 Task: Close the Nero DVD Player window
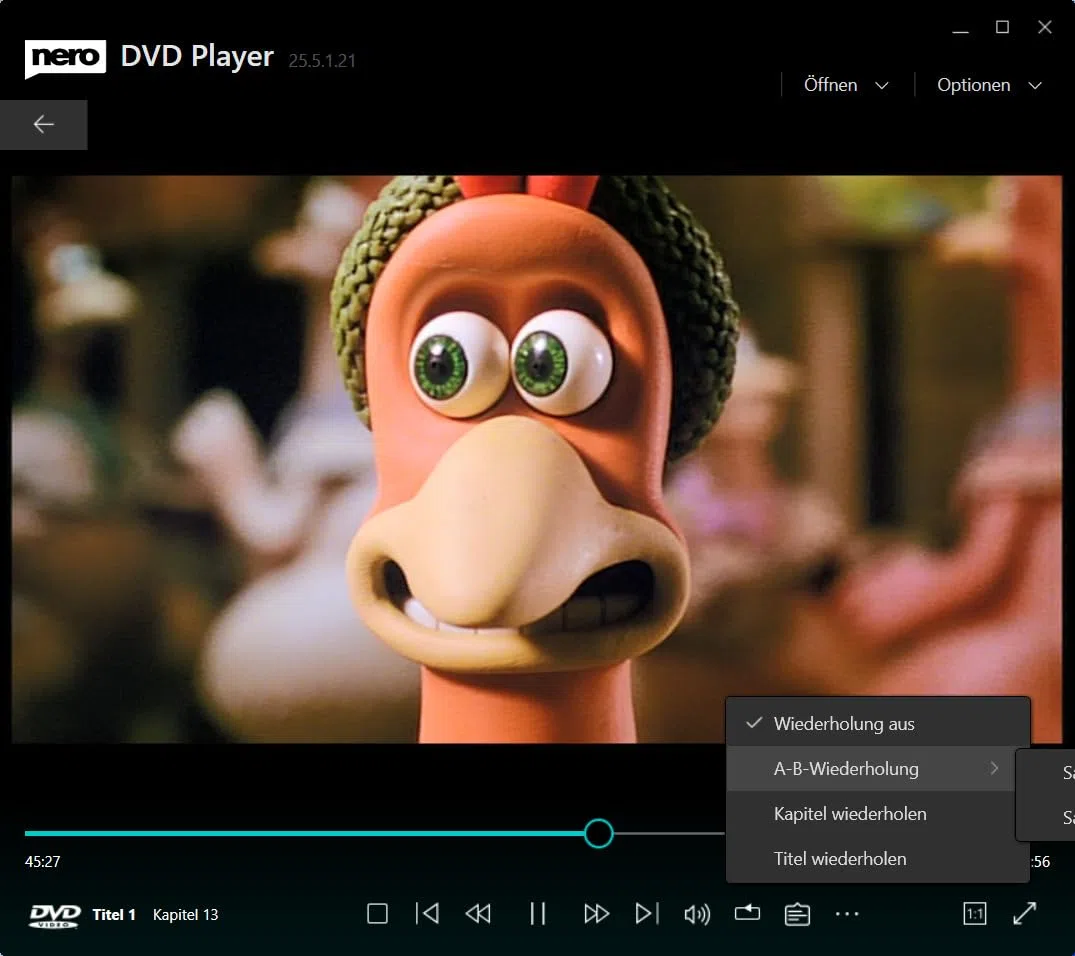click(1045, 27)
